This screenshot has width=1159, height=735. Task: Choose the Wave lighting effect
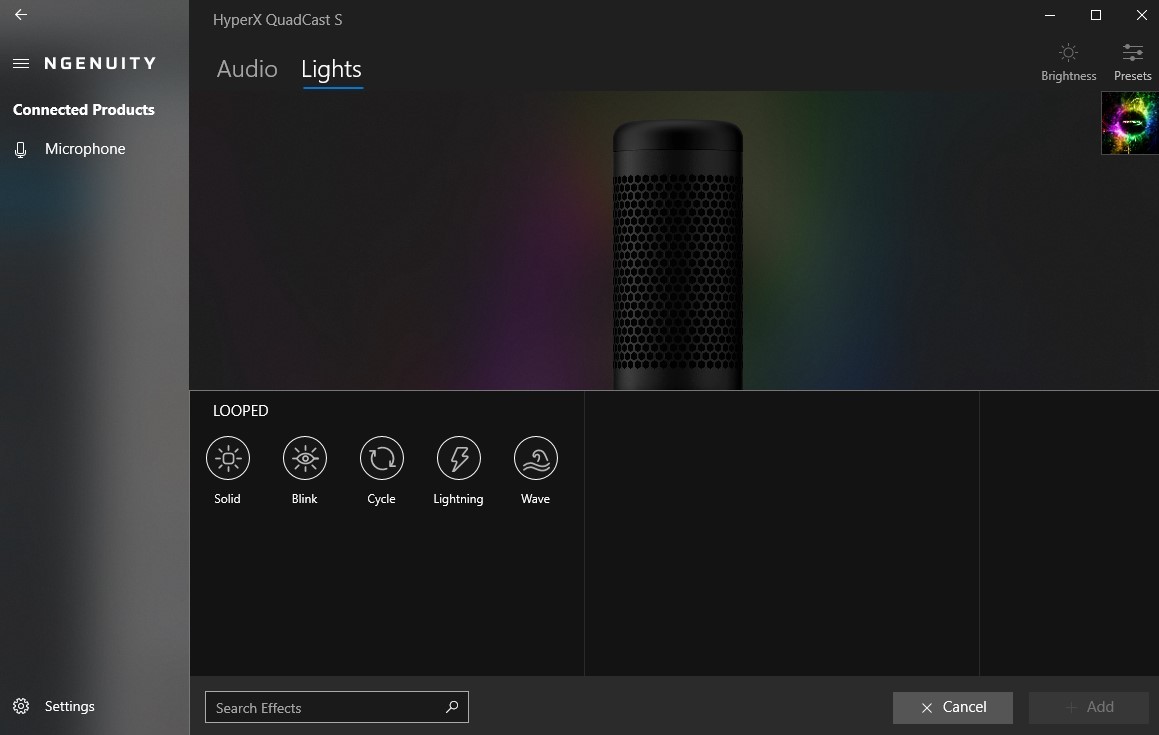[x=535, y=458]
